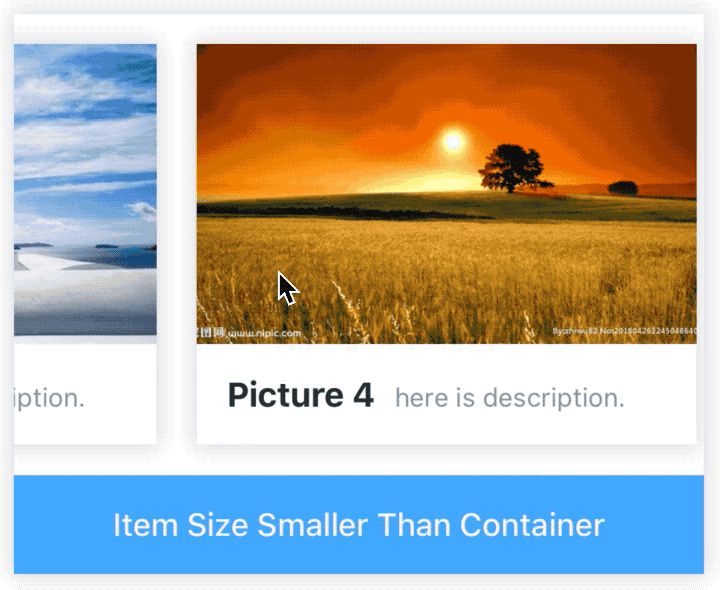
Task: Click the white caption area of Picture 4 card
Action: point(446,394)
